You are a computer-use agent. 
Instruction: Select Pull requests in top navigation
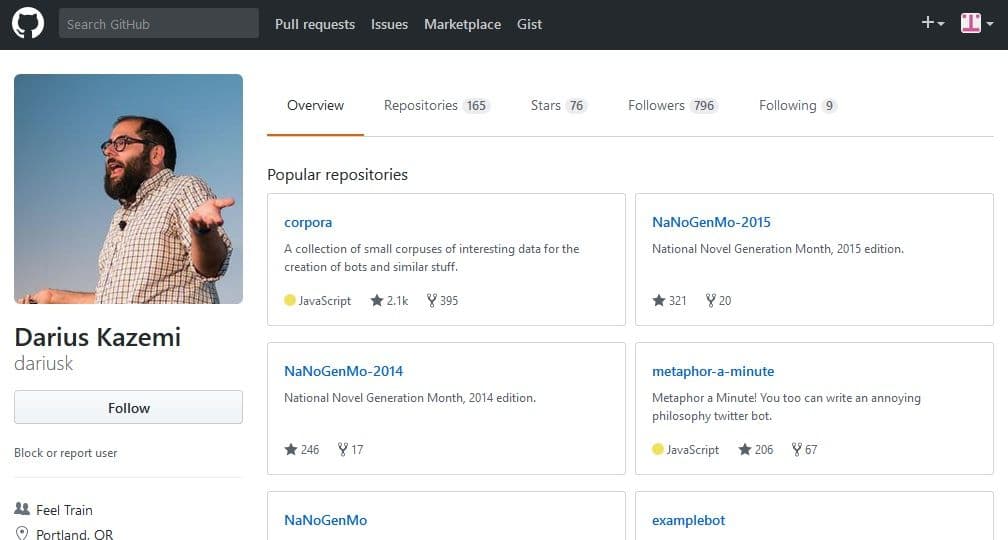tap(315, 24)
